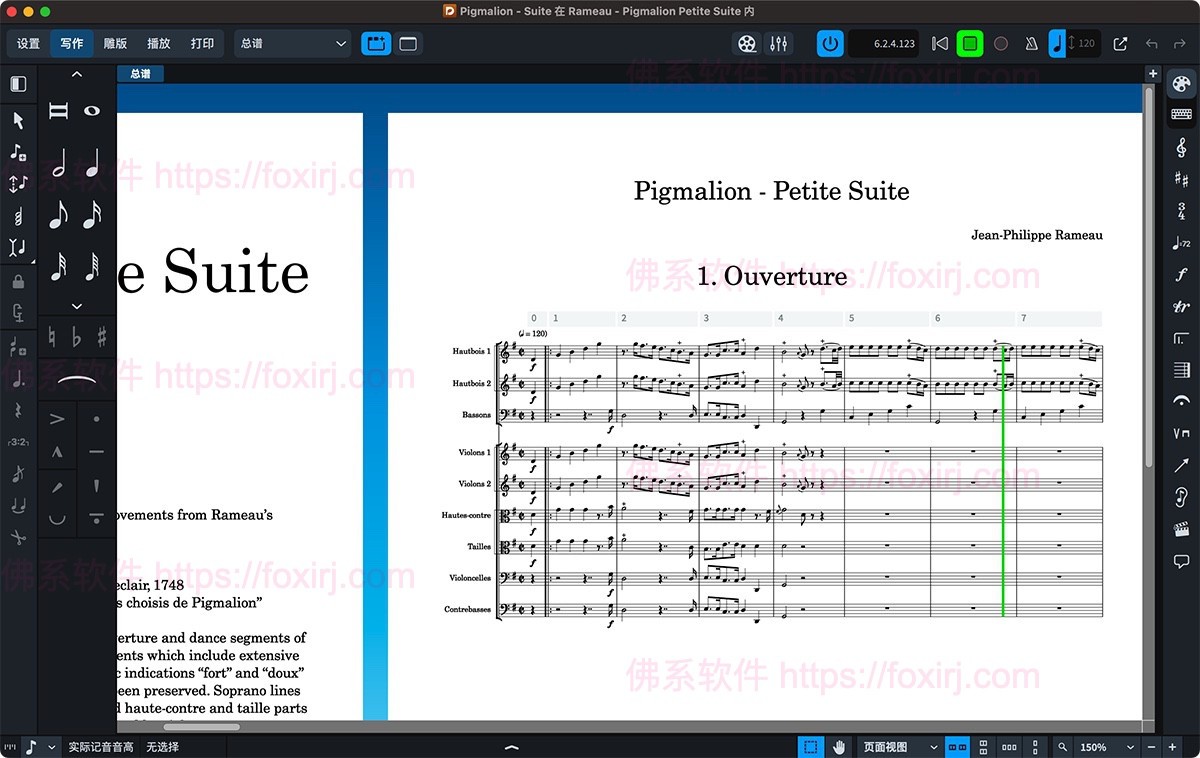This screenshot has height=758, width=1200.
Task: Zoom in with the plus button
Action: tap(1172, 746)
